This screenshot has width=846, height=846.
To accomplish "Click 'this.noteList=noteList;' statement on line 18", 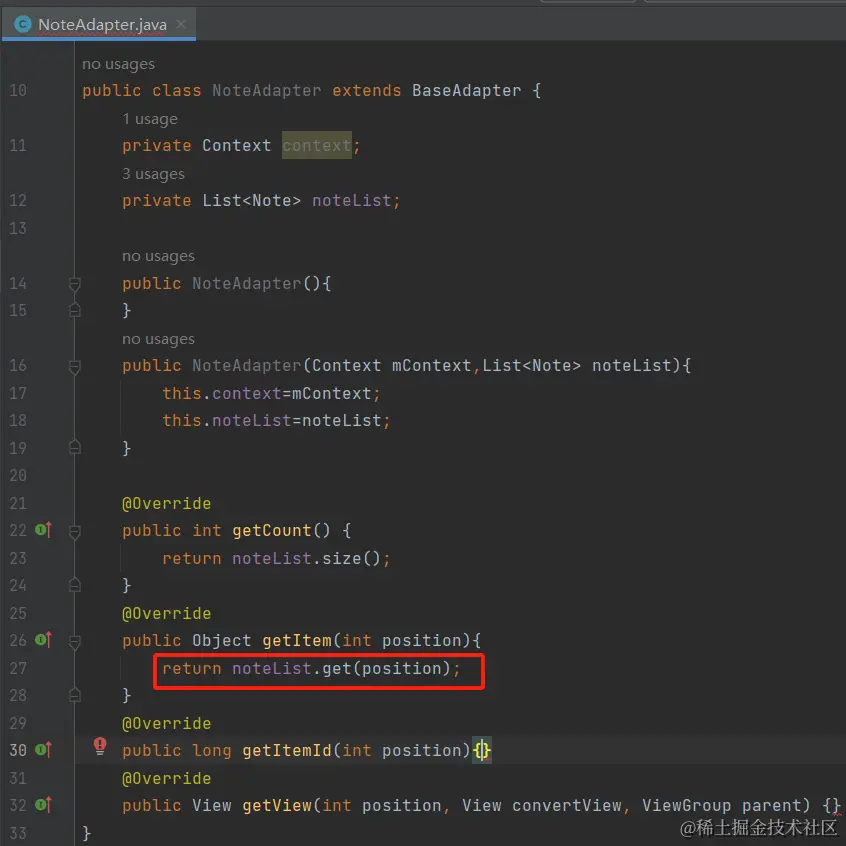I will (x=276, y=420).
